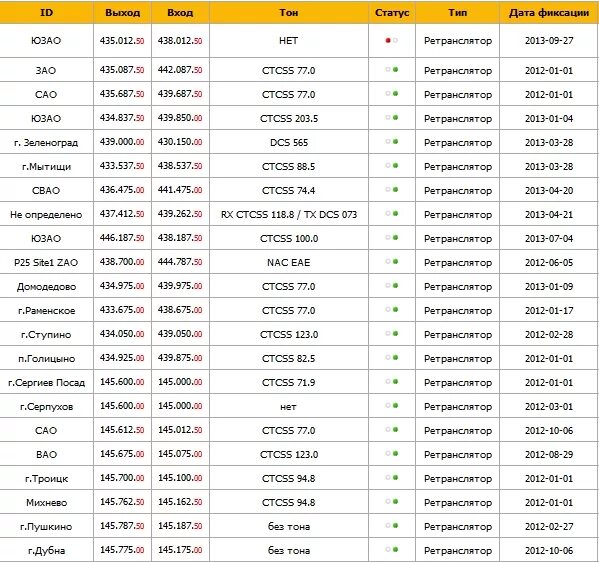Sort the table by the ID column header

tap(46, 13)
